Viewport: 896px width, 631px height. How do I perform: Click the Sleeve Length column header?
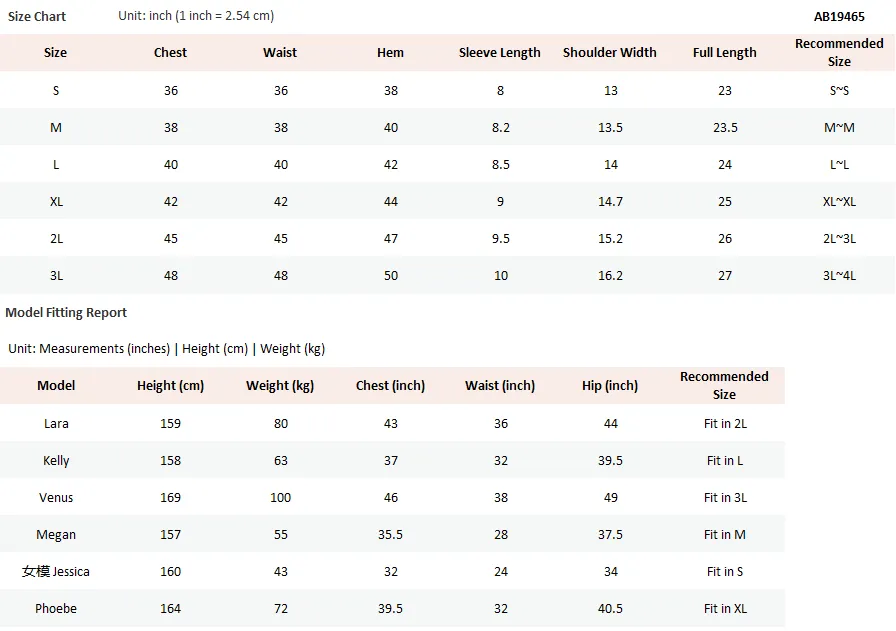coord(499,53)
